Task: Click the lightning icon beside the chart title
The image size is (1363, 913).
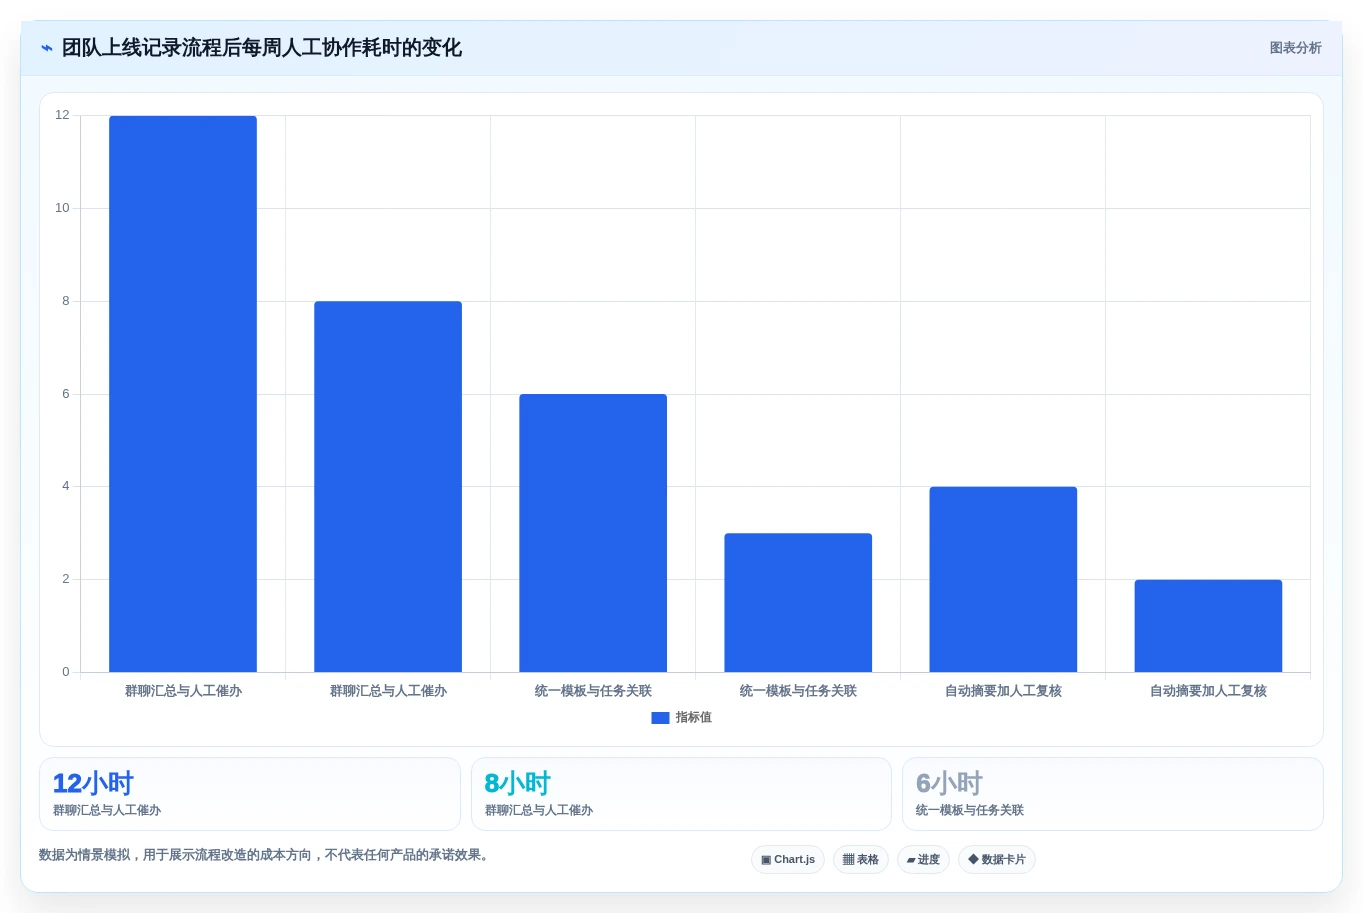Action: point(46,48)
